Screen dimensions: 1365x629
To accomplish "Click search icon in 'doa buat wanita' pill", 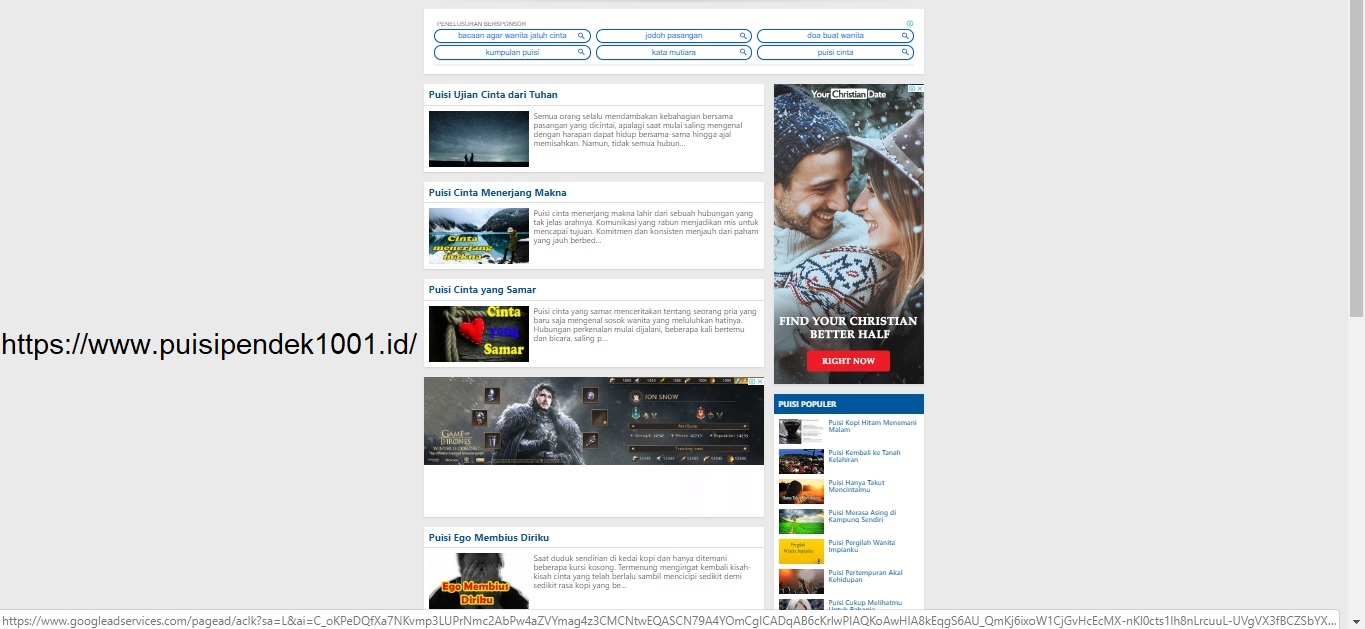I will (x=905, y=36).
